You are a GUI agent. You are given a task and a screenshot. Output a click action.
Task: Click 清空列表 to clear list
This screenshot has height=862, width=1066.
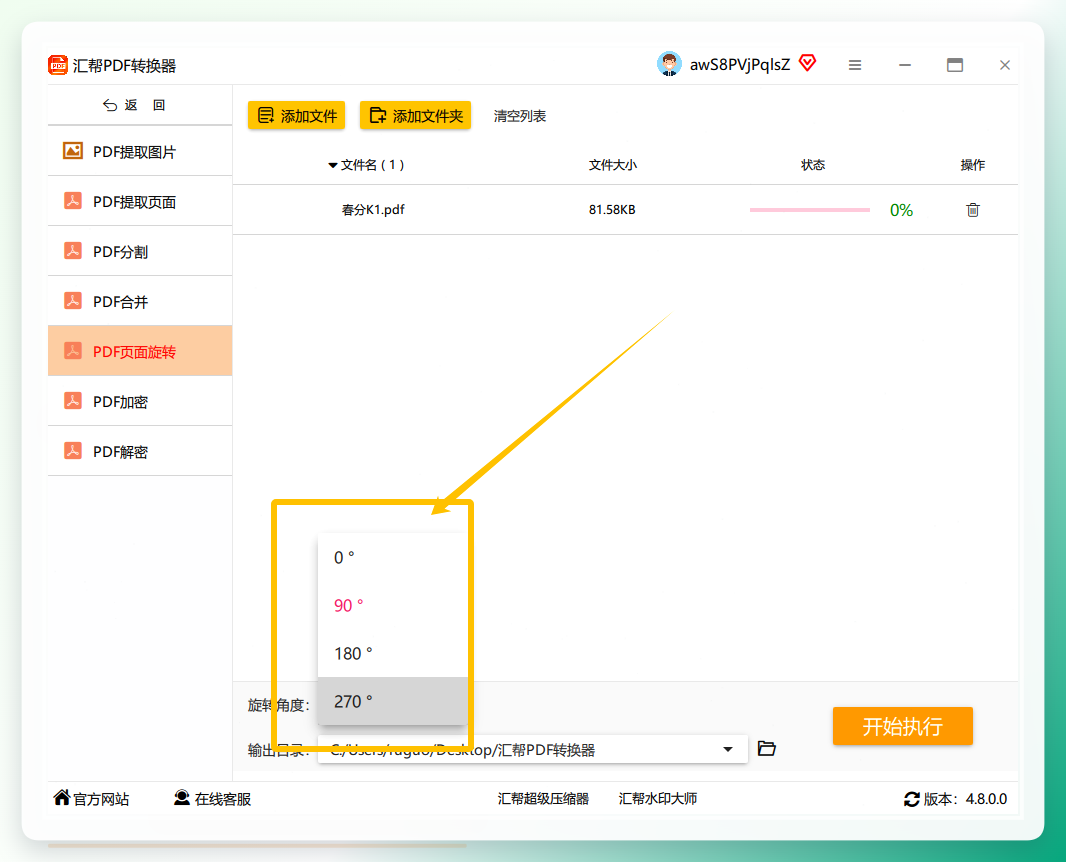point(520,116)
